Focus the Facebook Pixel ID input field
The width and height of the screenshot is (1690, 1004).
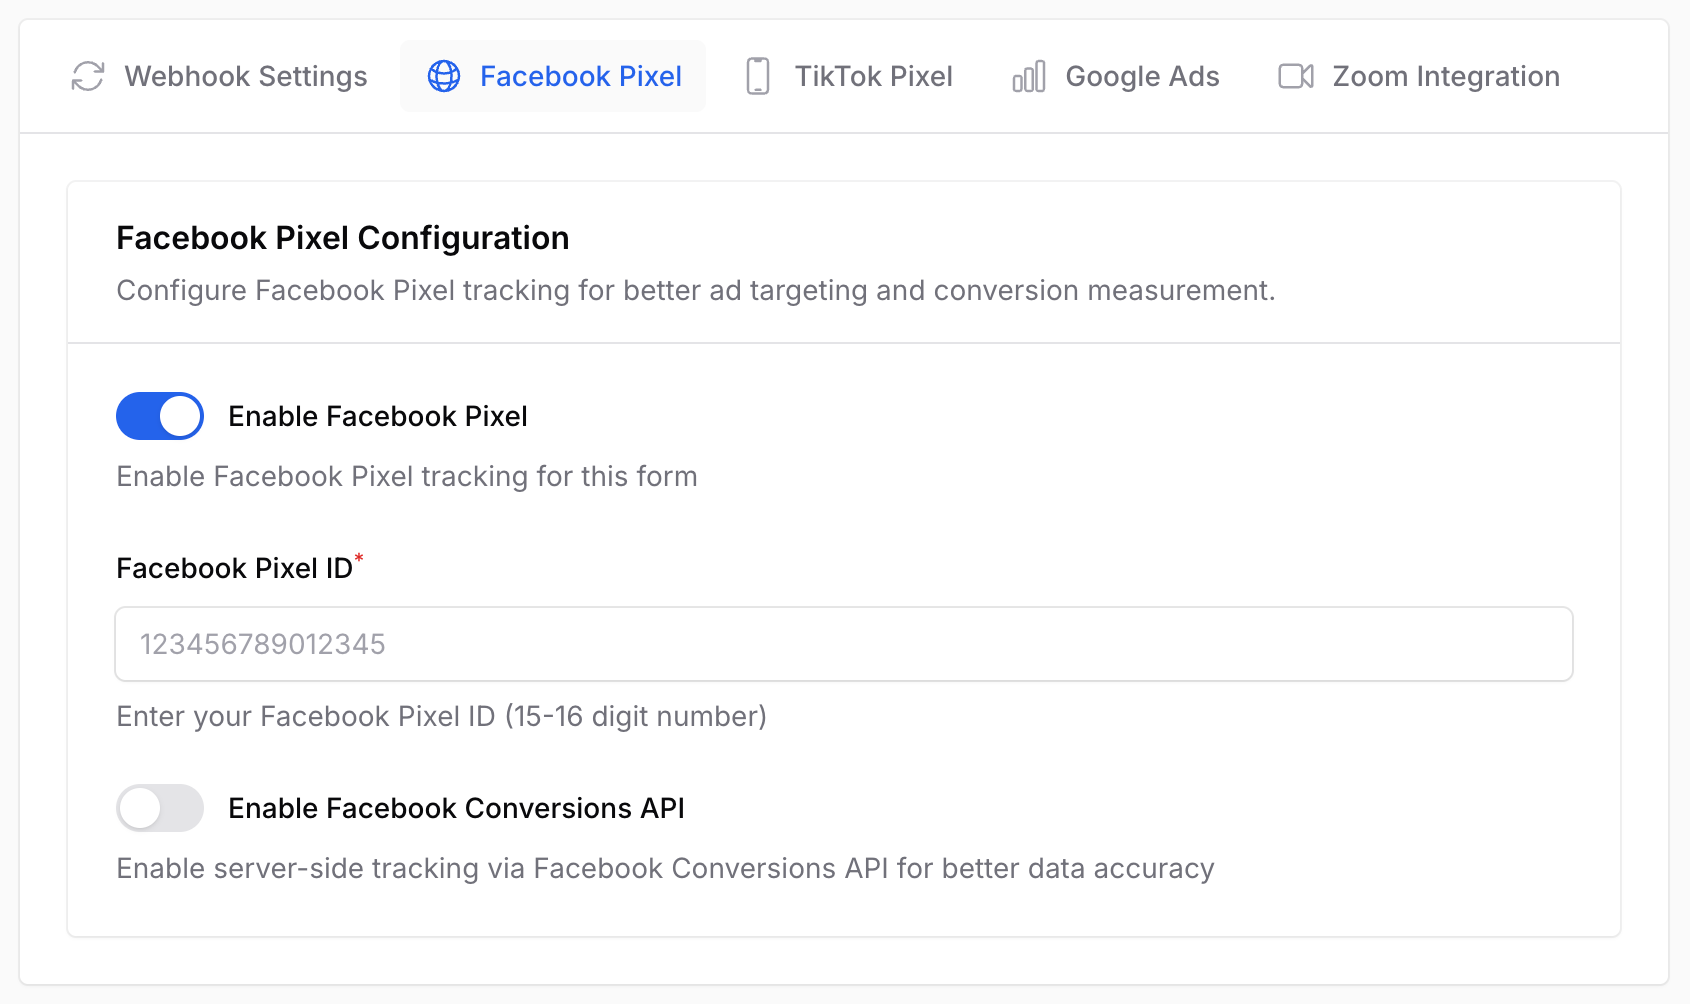click(844, 644)
